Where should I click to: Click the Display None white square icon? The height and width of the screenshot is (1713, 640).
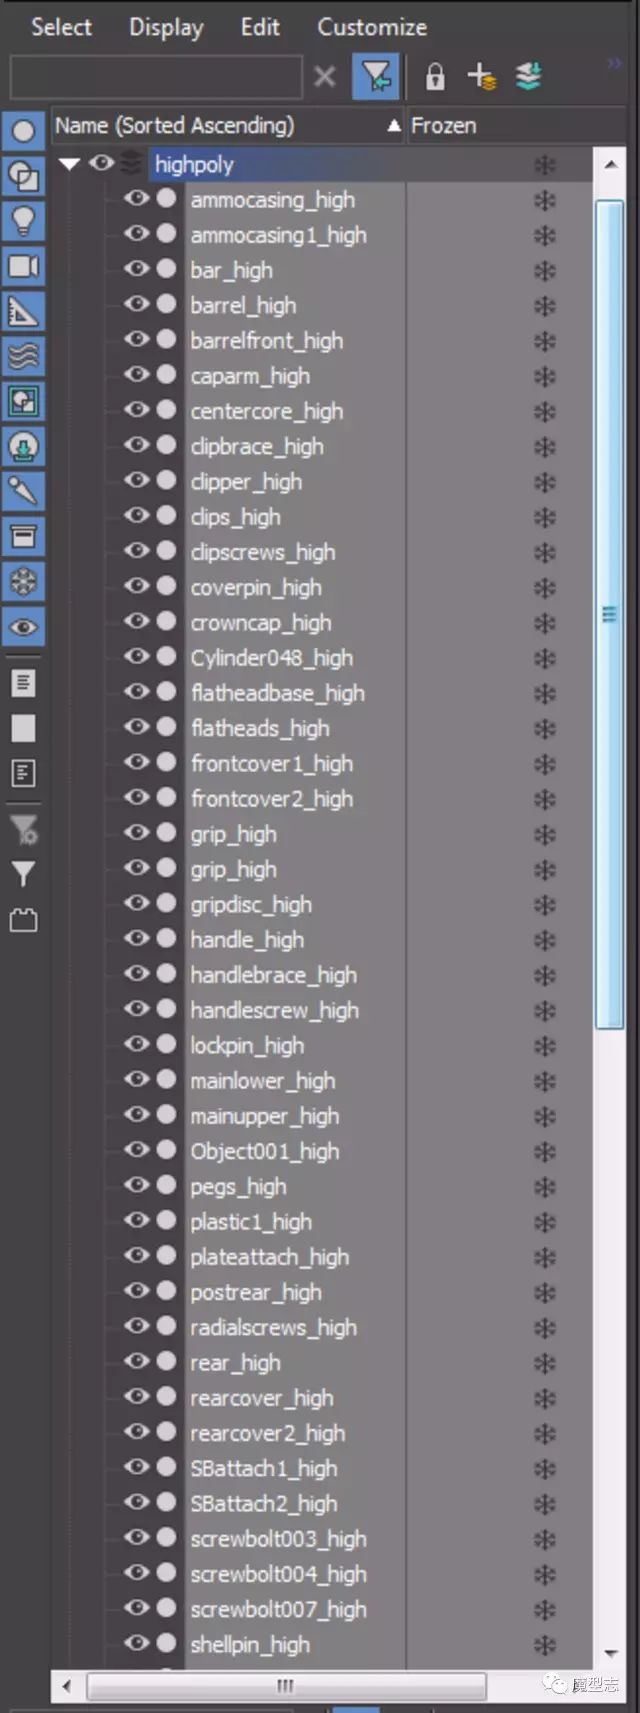(x=23, y=728)
